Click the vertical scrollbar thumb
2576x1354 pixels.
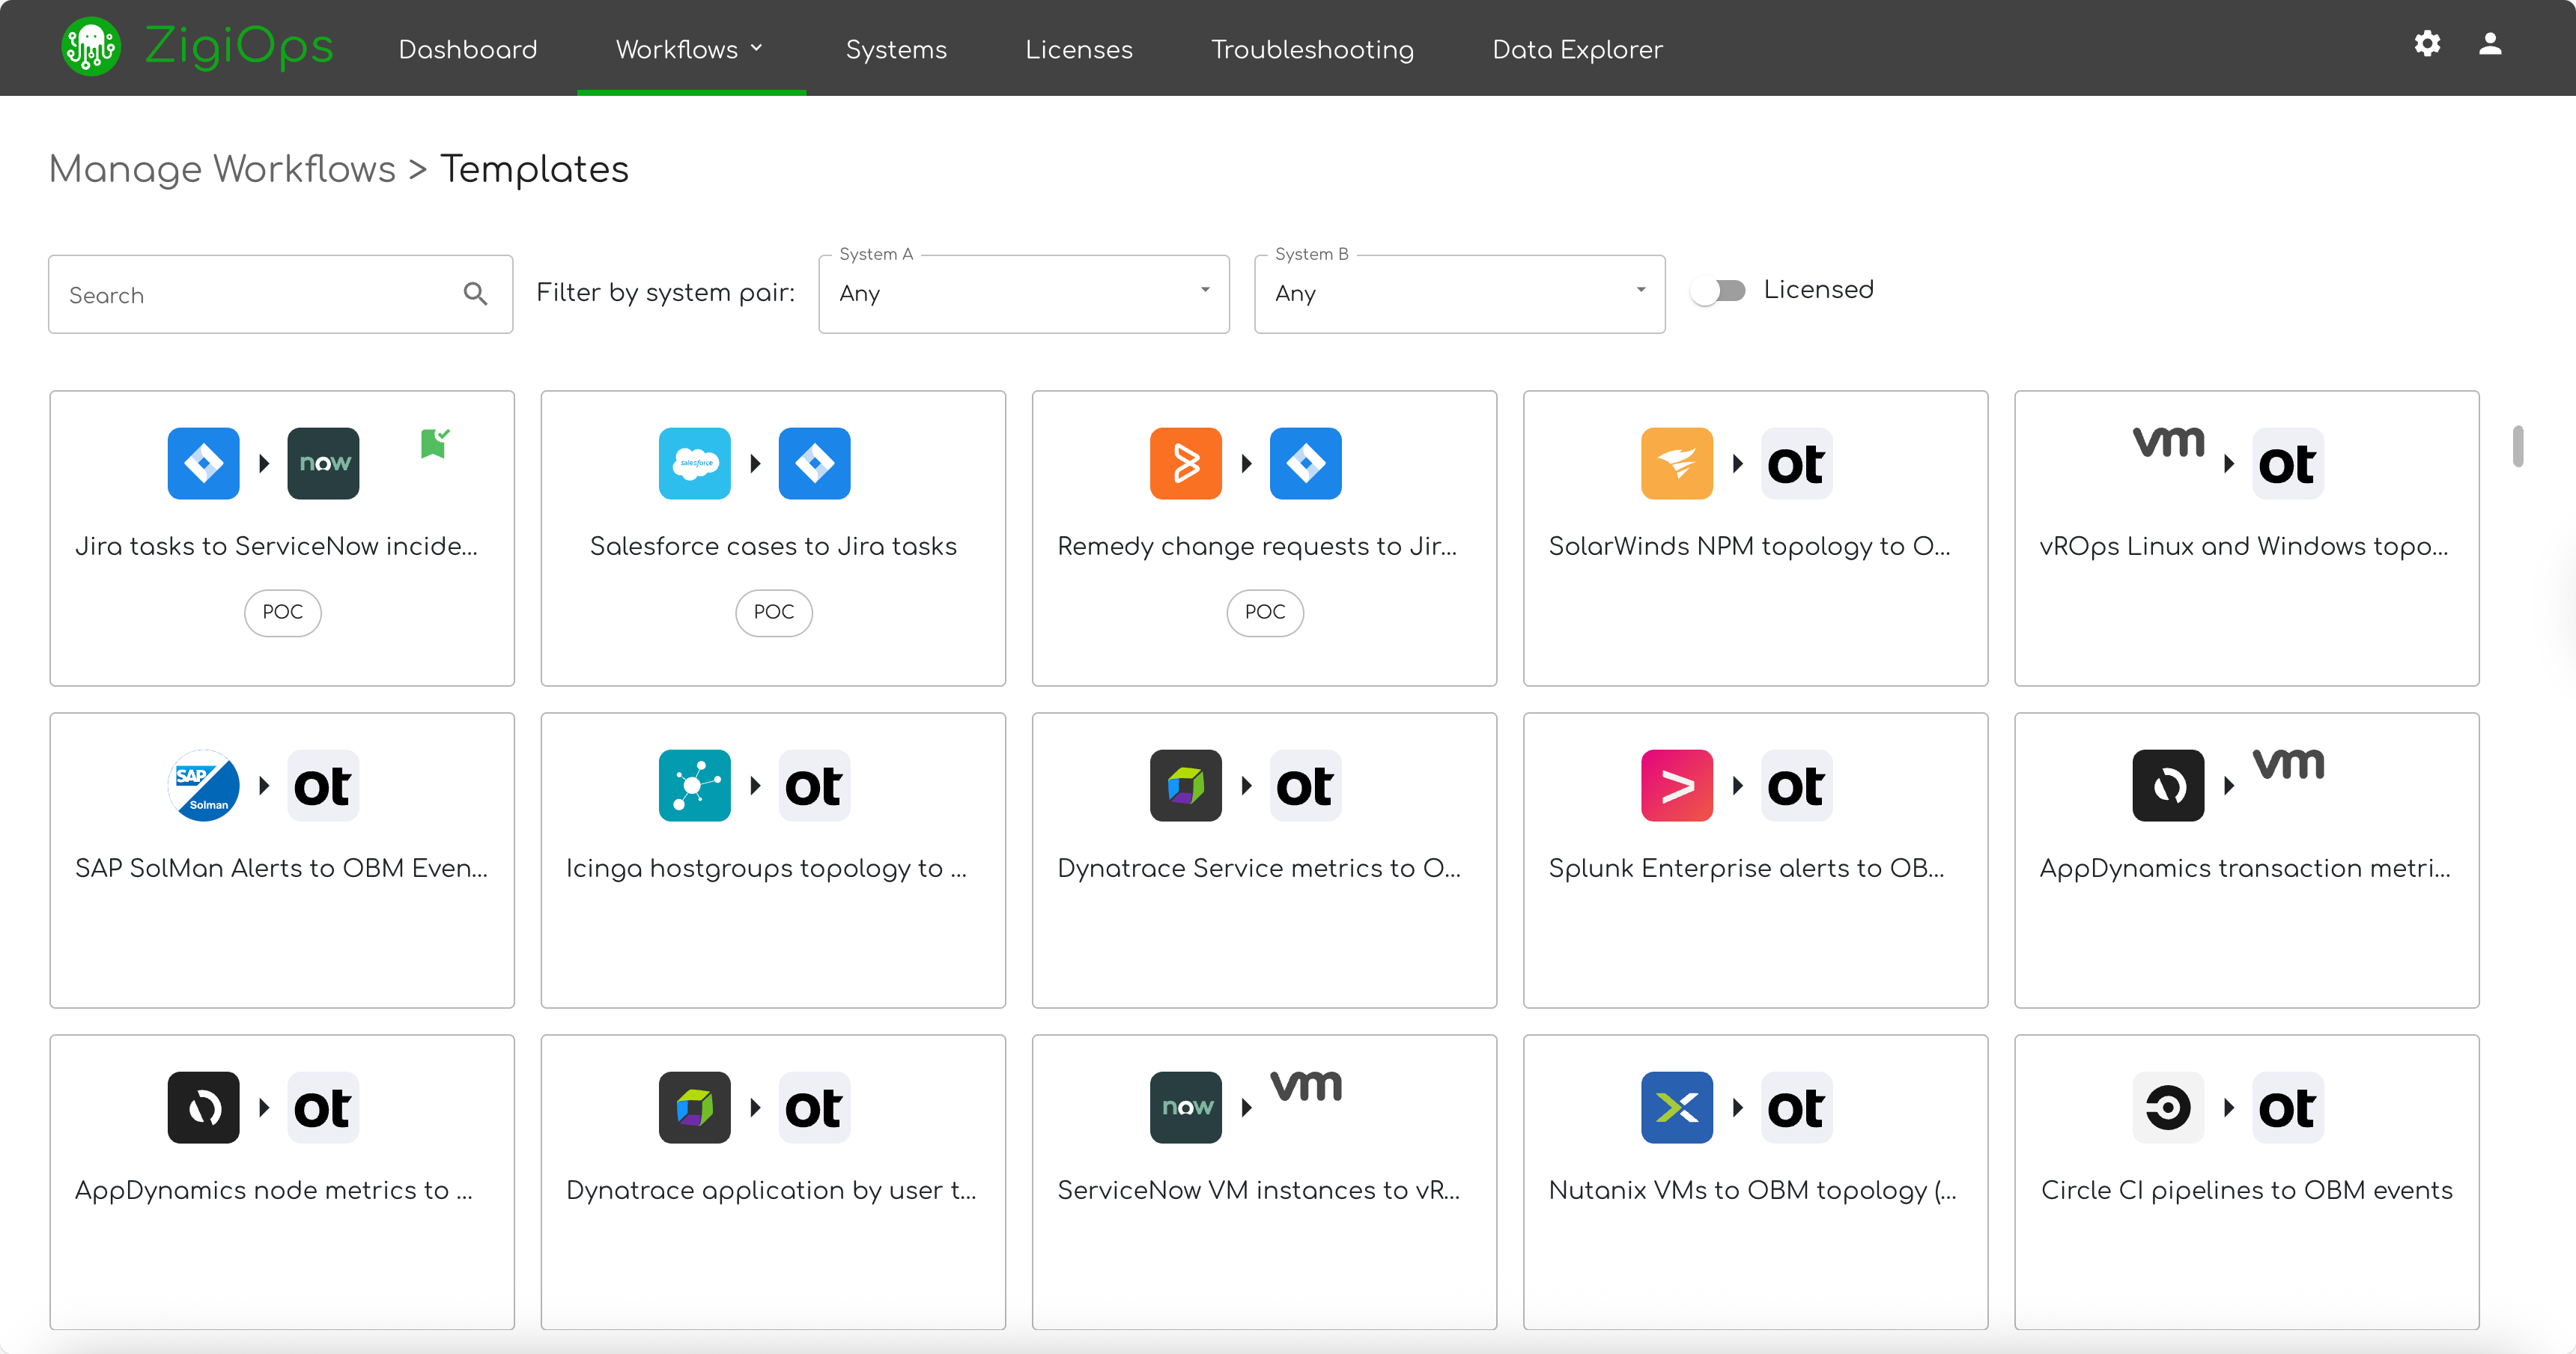coord(2517,446)
